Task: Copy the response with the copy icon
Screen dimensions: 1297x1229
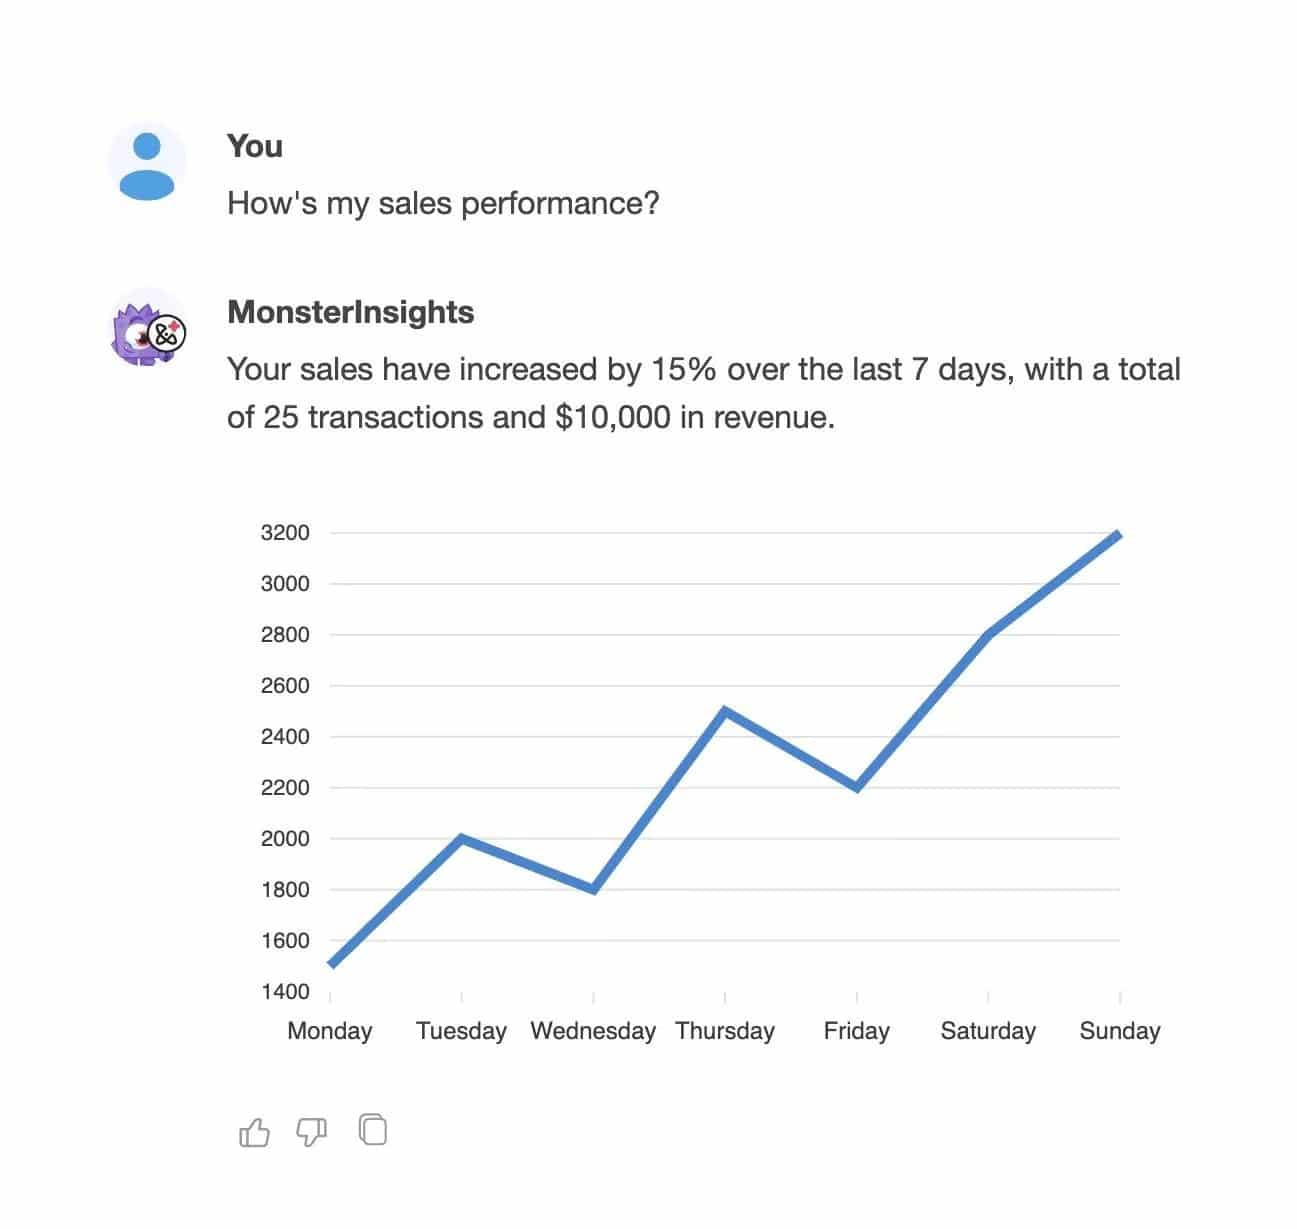Action: [x=373, y=1130]
